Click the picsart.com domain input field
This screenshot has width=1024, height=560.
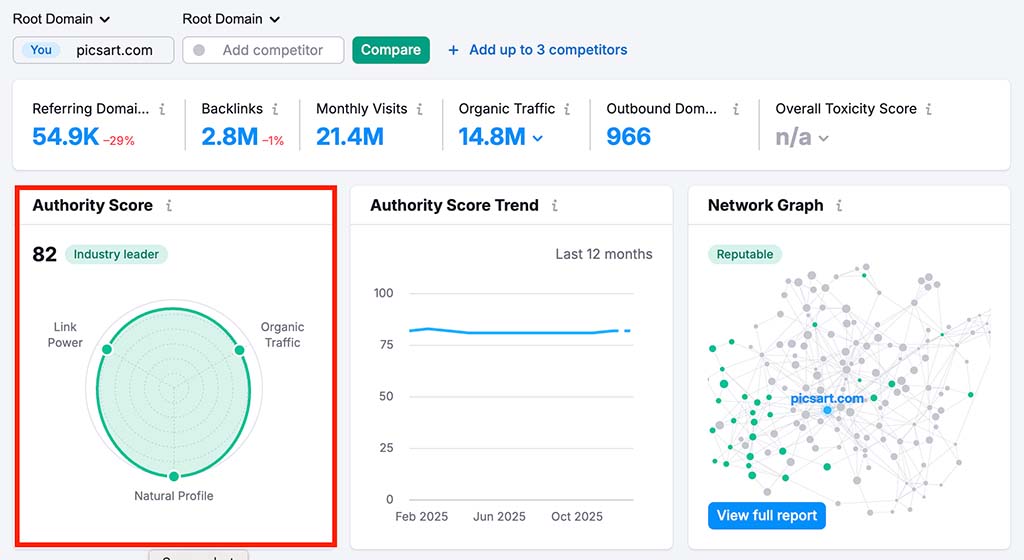(x=93, y=50)
